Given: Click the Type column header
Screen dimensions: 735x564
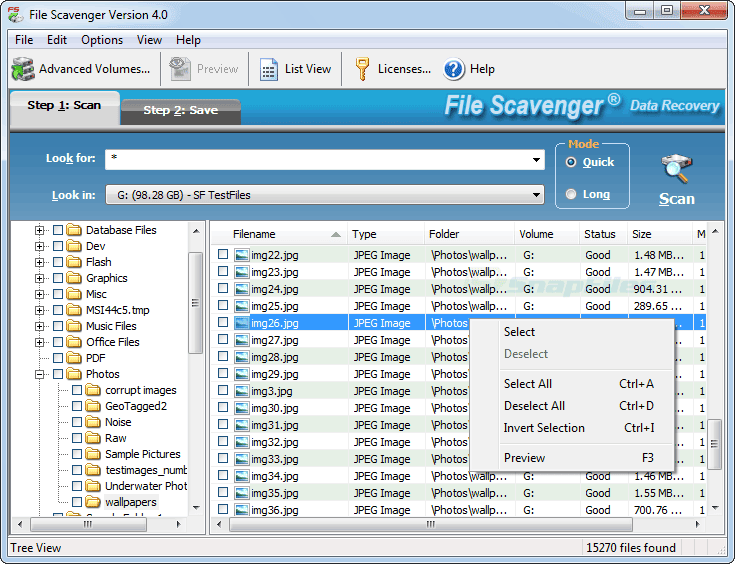Looking at the screenshot, I should click(385, 234).
